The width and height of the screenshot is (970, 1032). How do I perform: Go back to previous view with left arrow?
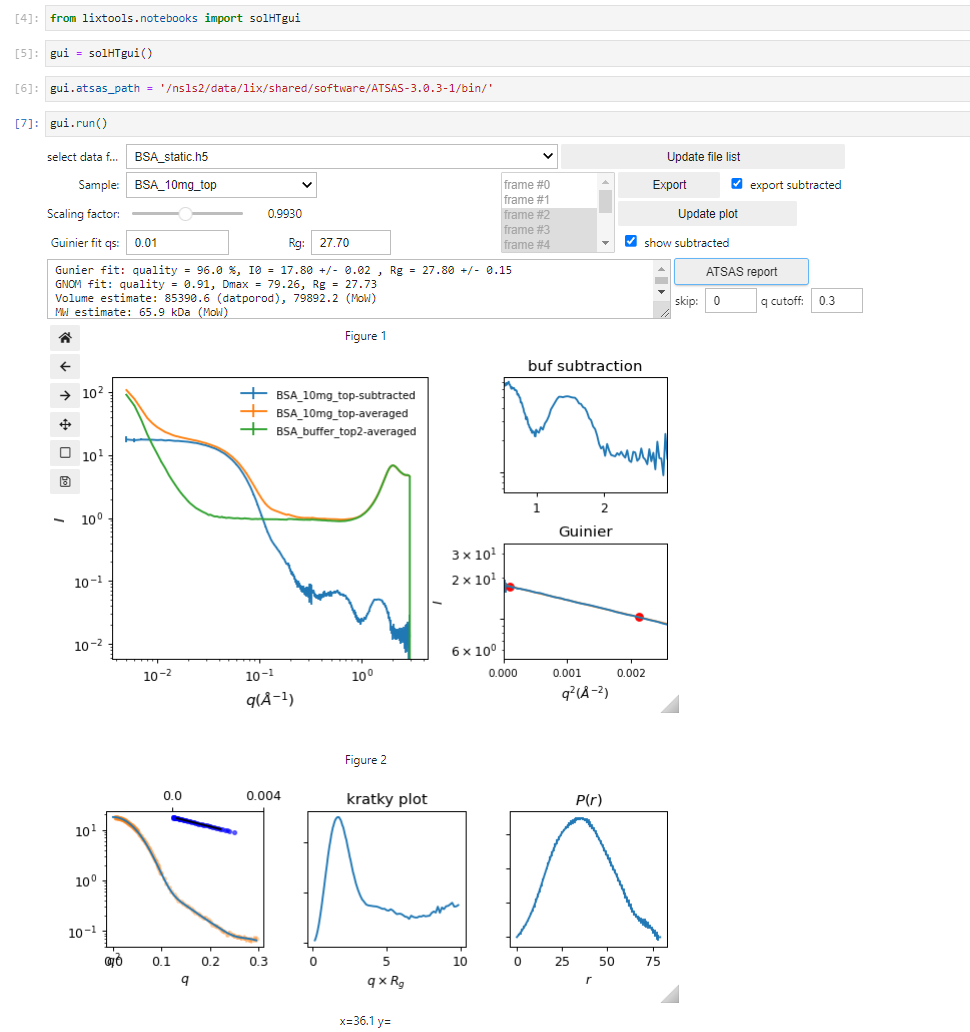[65, 367]
